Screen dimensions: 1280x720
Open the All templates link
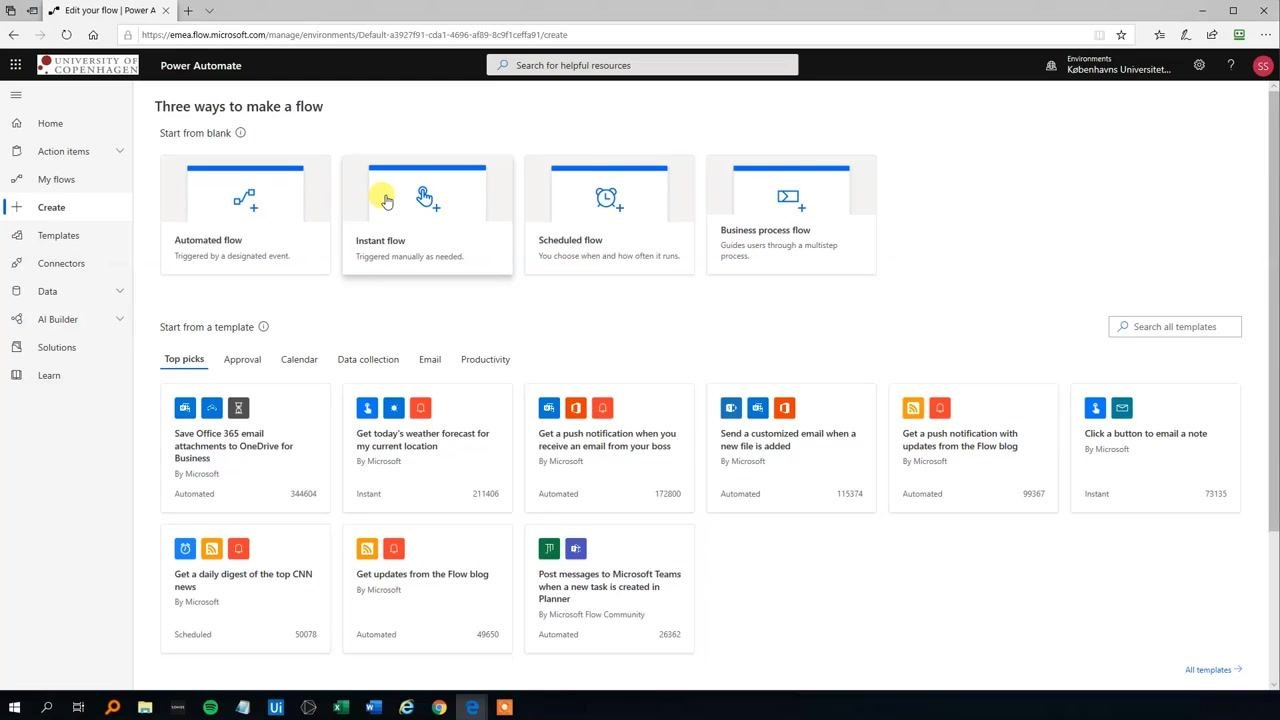[x=1213, y=670]
